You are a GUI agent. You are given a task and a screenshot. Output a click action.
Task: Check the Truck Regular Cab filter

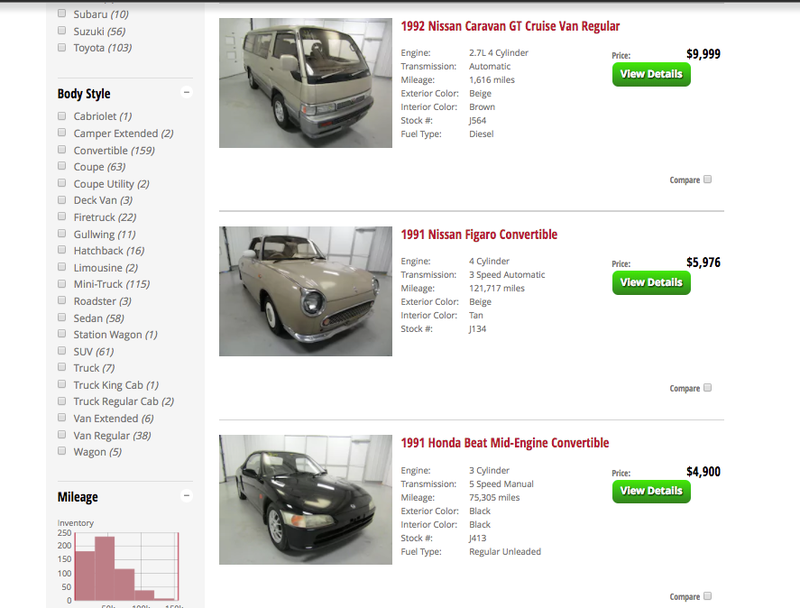tap(62, 401)
